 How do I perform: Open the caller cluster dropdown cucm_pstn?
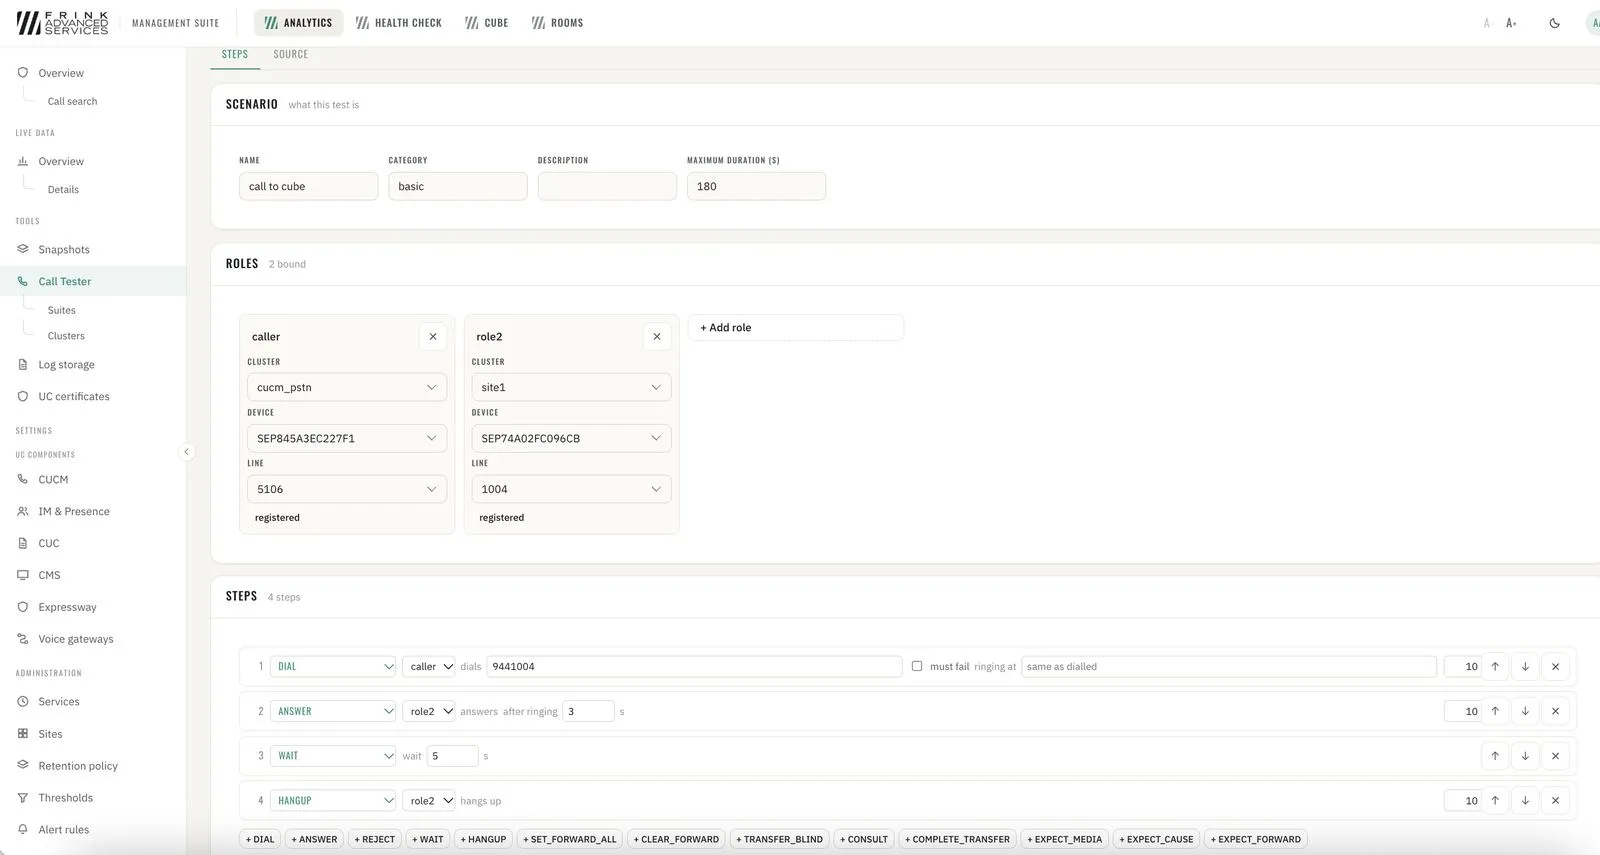(x=347, y=388)
